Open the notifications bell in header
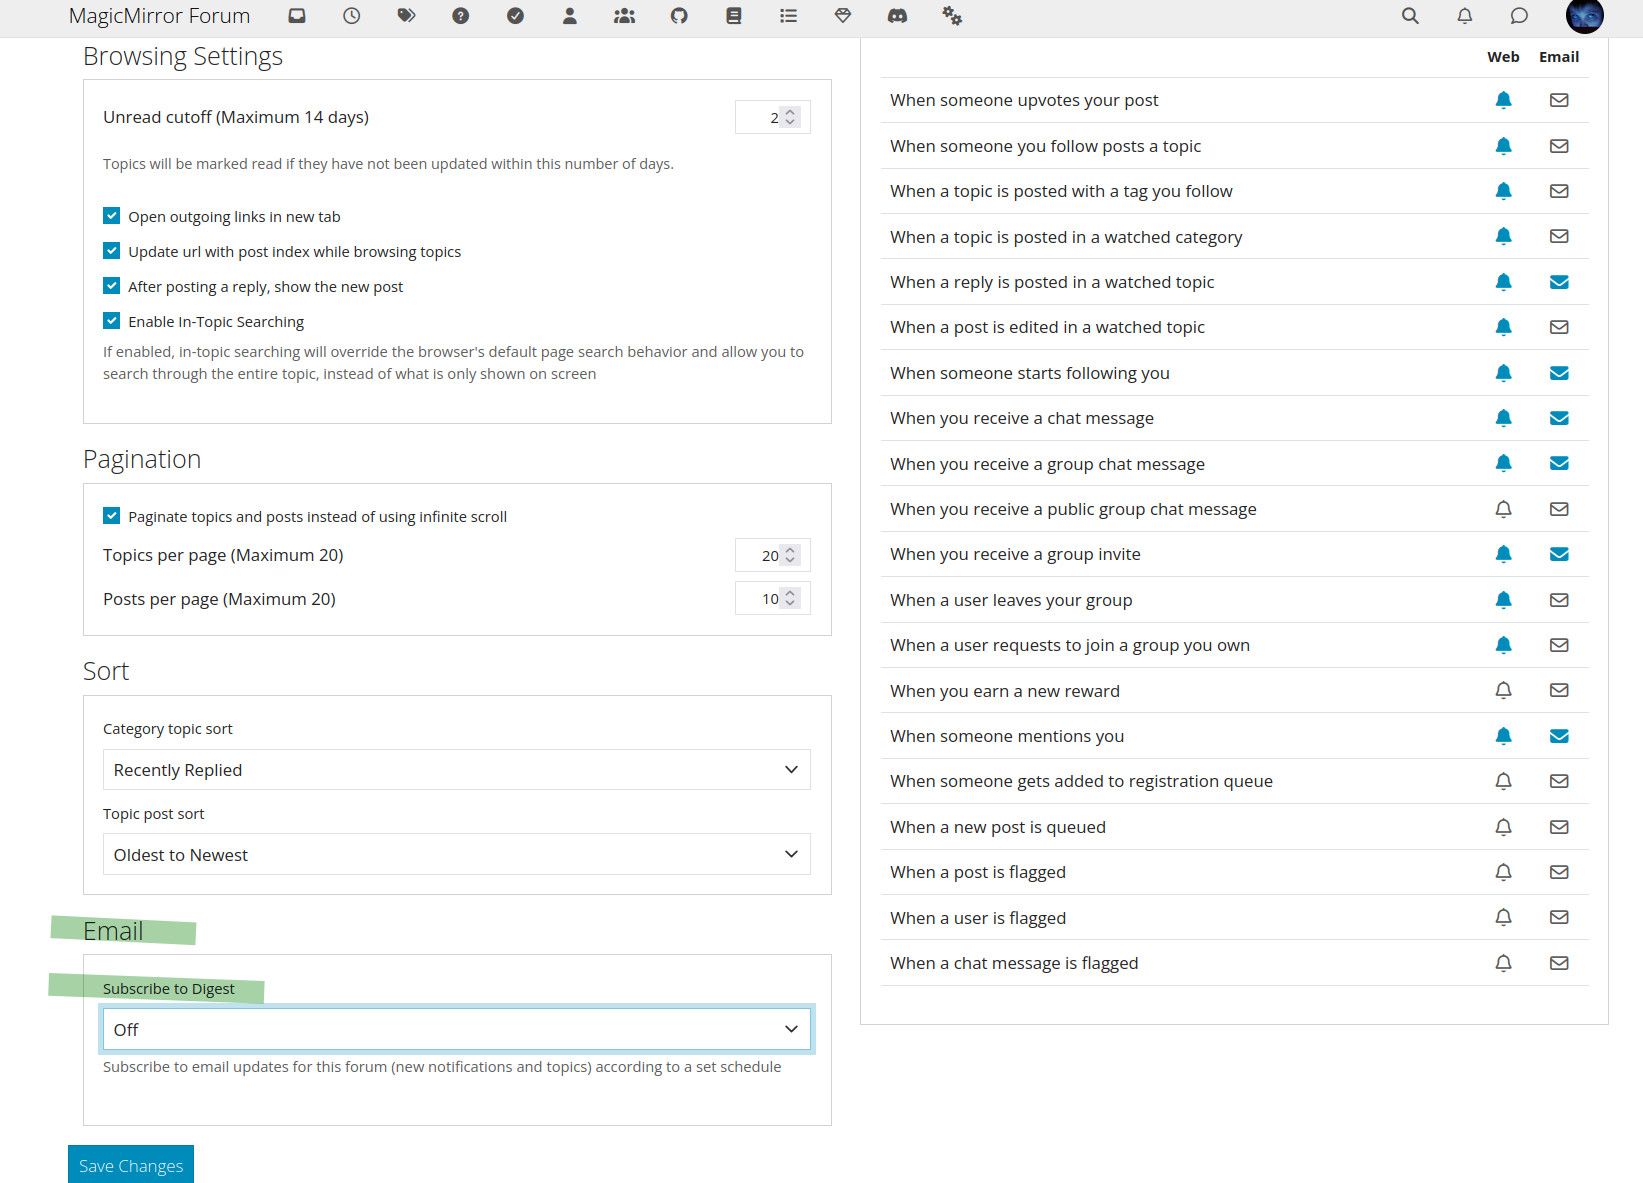The height and width of the screenshot is (1183, 1643). point(1464,16)
